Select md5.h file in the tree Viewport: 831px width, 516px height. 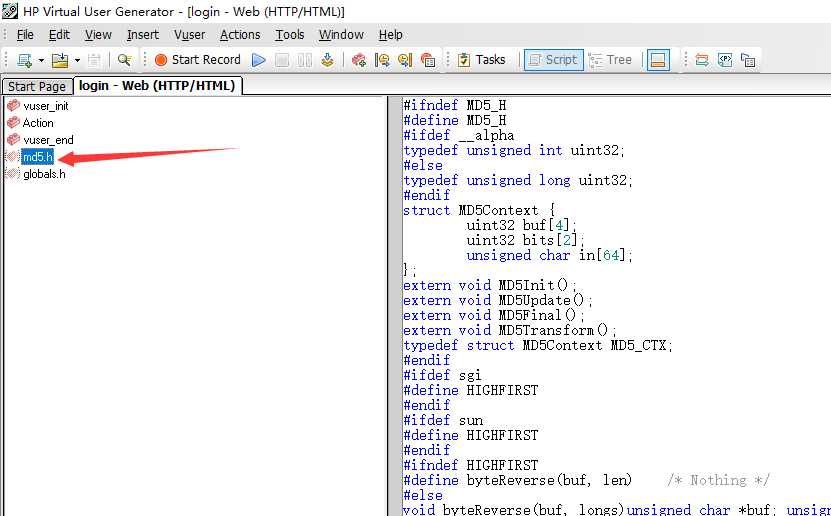(38, 157)
